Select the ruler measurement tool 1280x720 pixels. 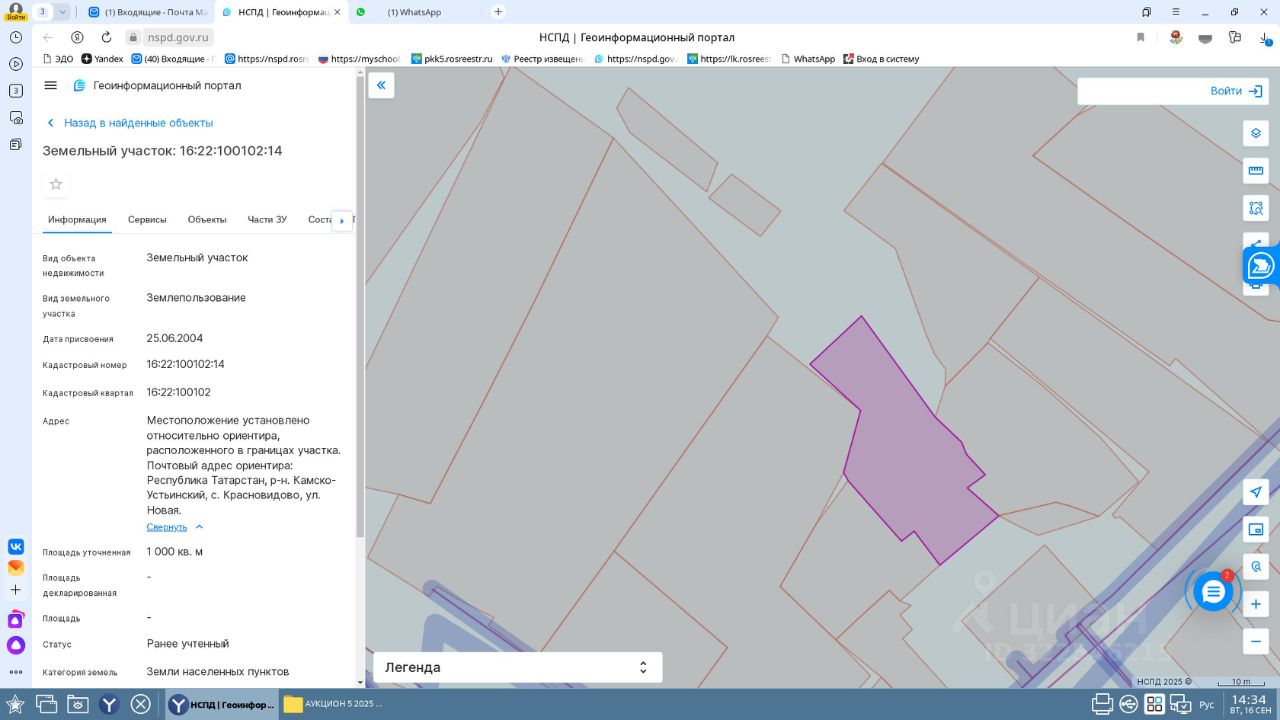(1256, 171)
